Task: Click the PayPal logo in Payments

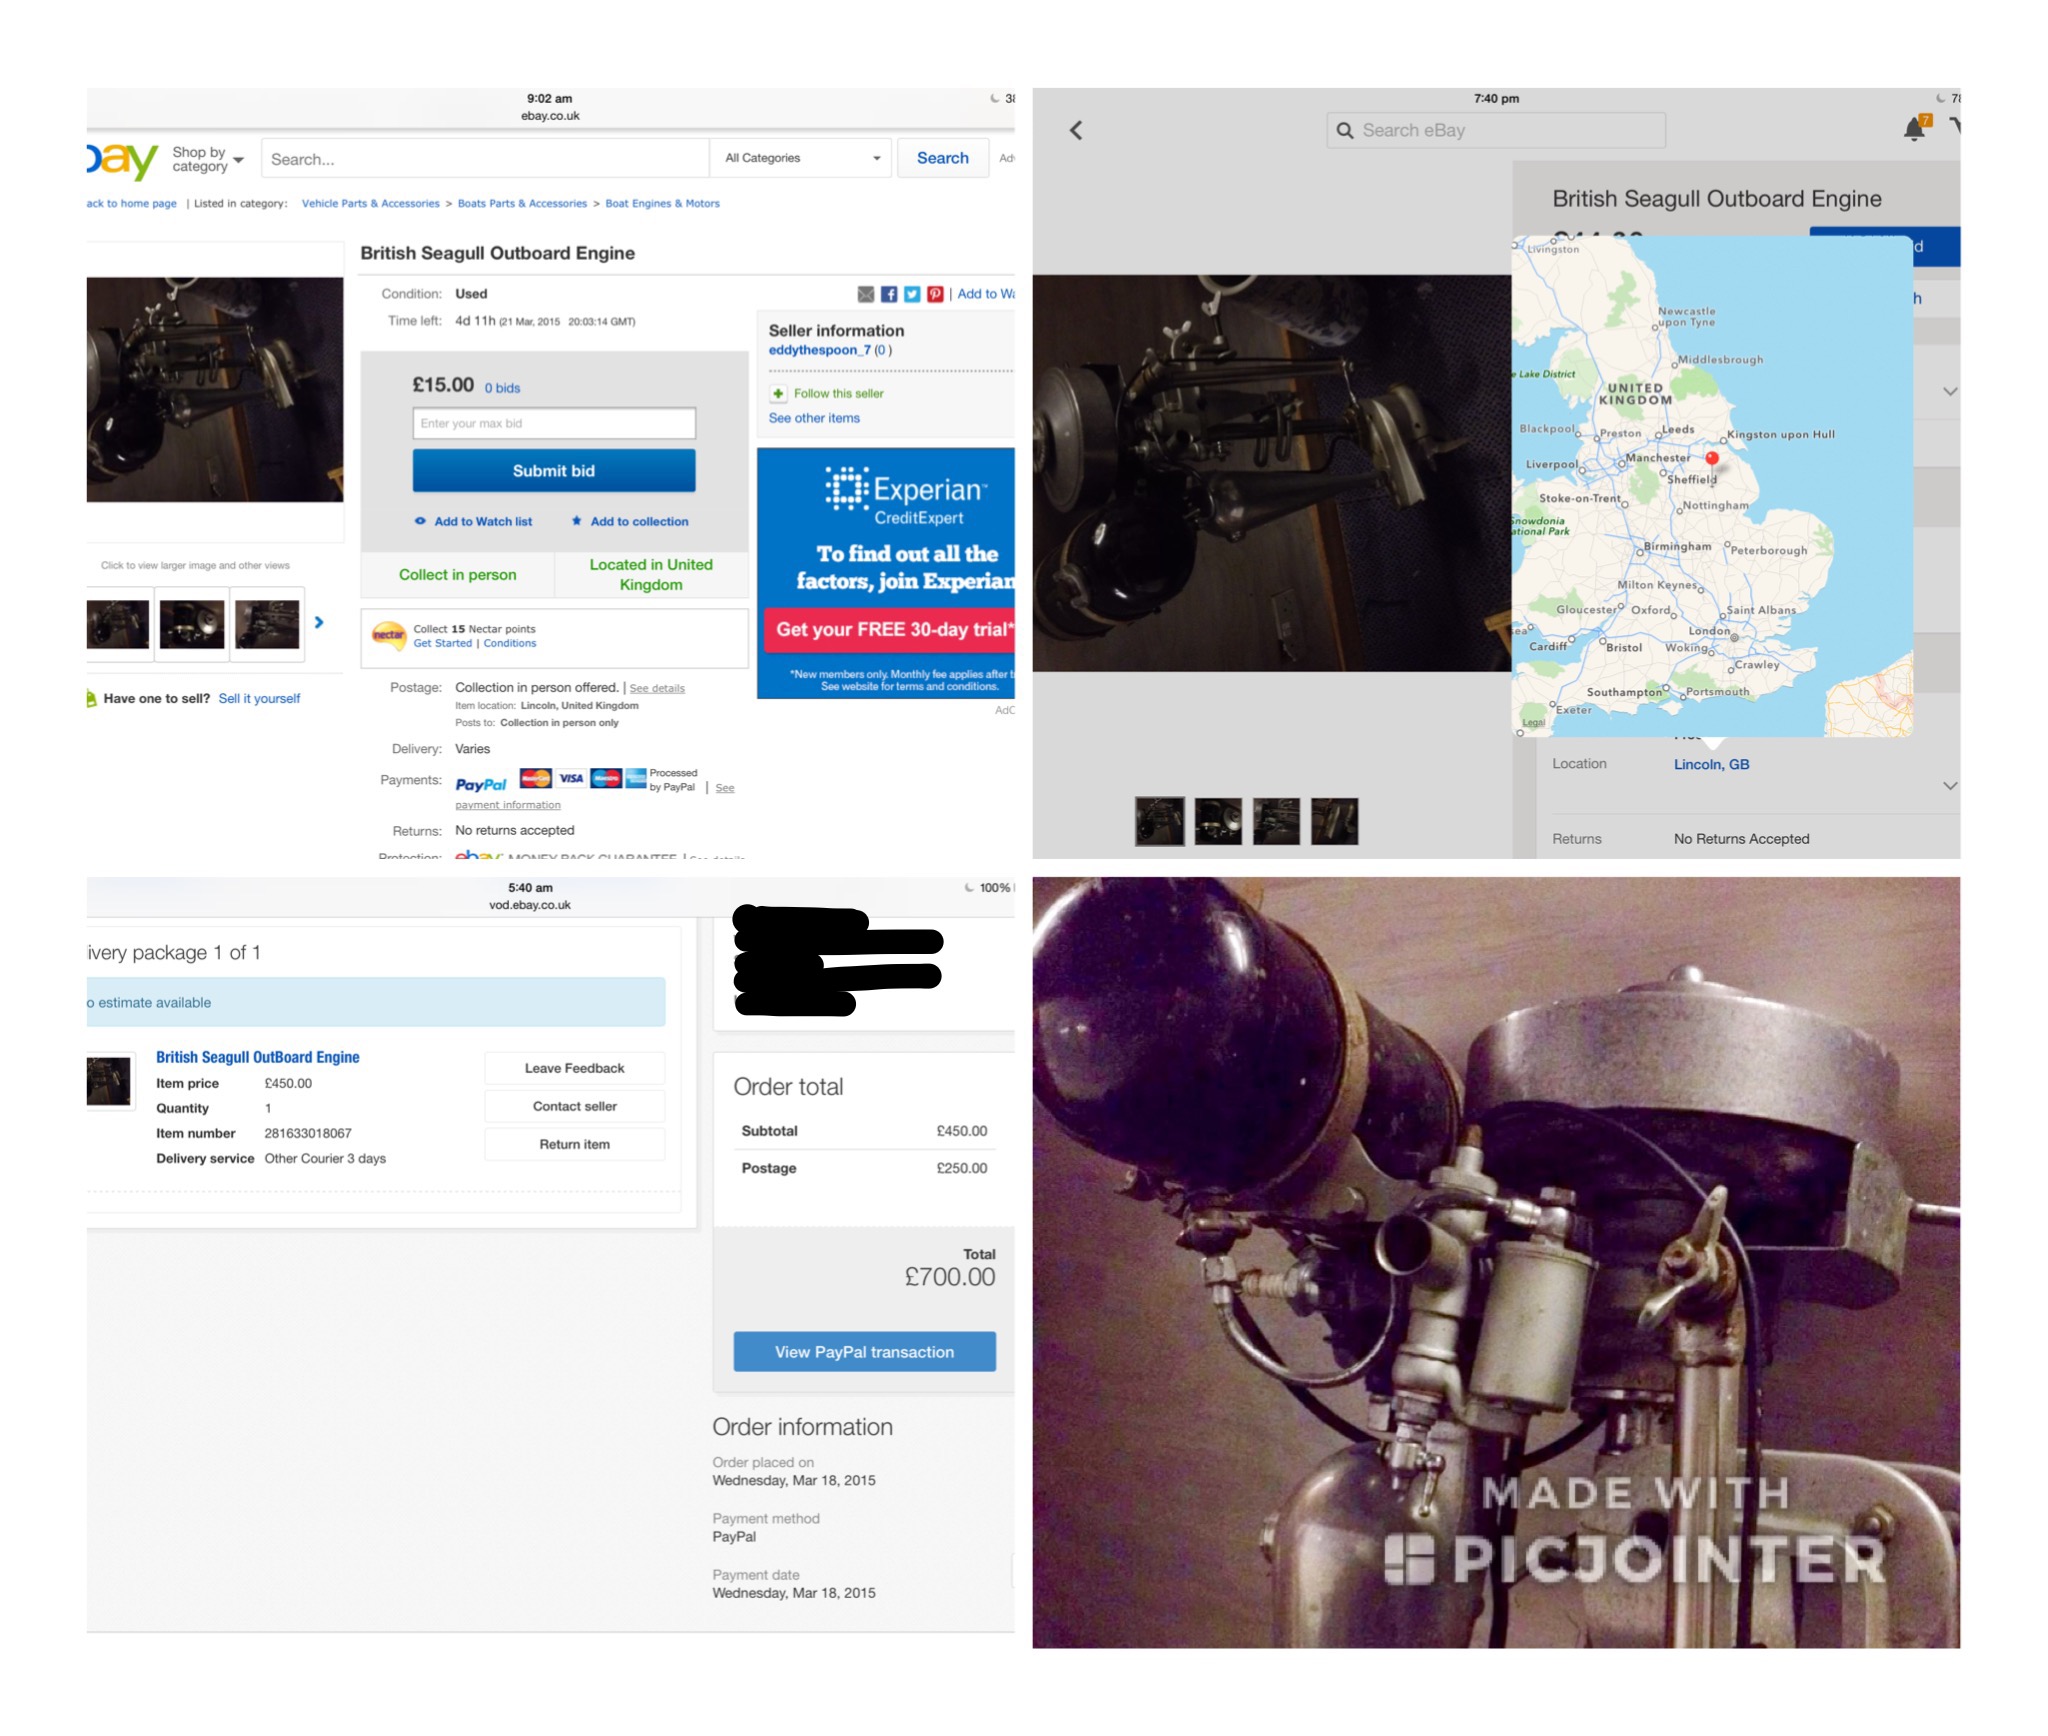Action: (x=481, y=785)
